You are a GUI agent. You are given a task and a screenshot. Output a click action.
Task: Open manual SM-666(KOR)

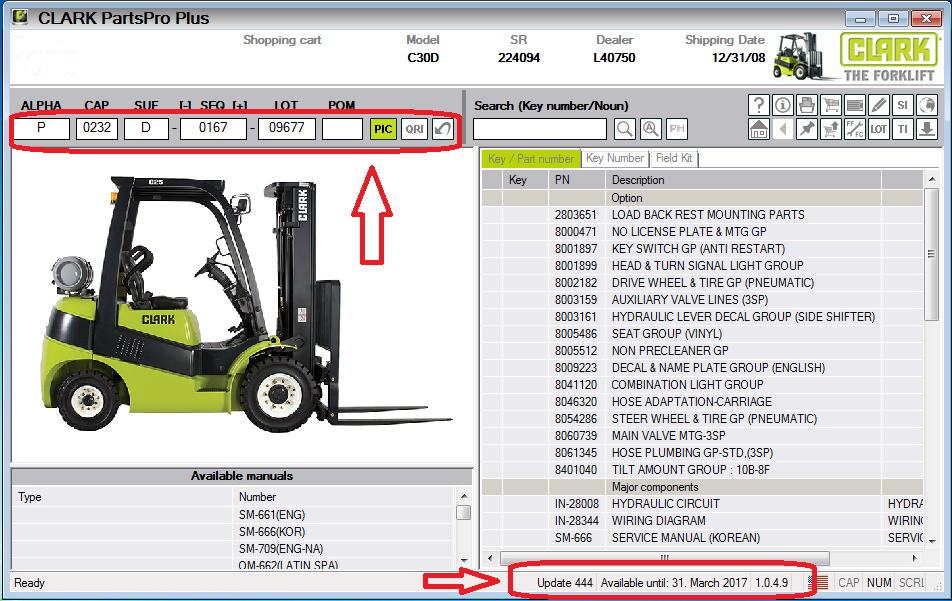point(272,532)
